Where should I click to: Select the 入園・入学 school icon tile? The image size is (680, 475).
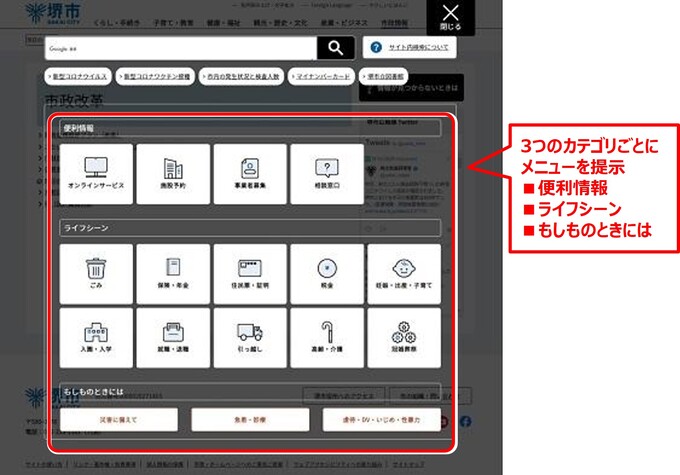[x=97, y=337]
